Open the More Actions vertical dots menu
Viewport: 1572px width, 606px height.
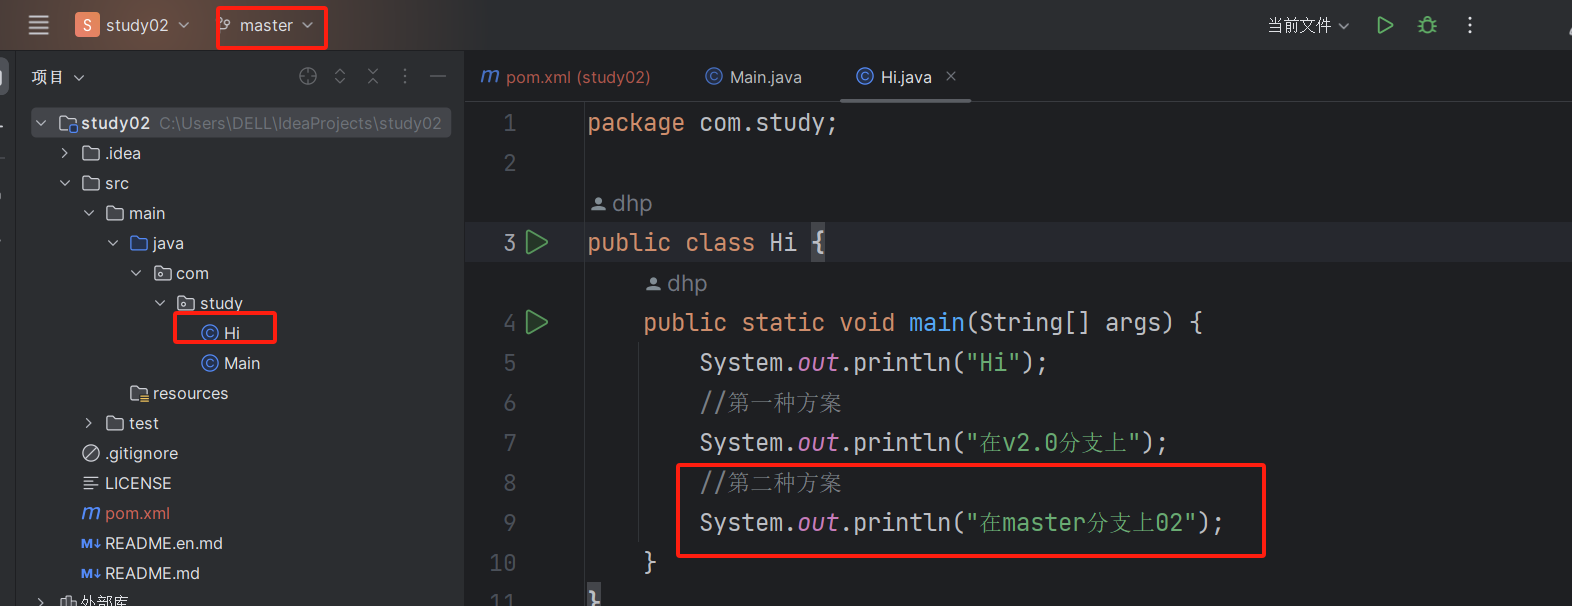tap(1469, 25)
